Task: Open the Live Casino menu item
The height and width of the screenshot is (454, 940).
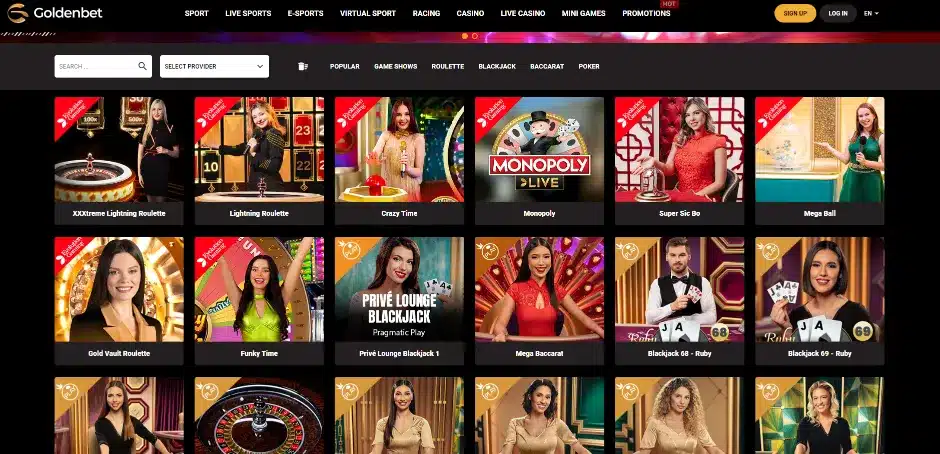Action: click(523, 13)
